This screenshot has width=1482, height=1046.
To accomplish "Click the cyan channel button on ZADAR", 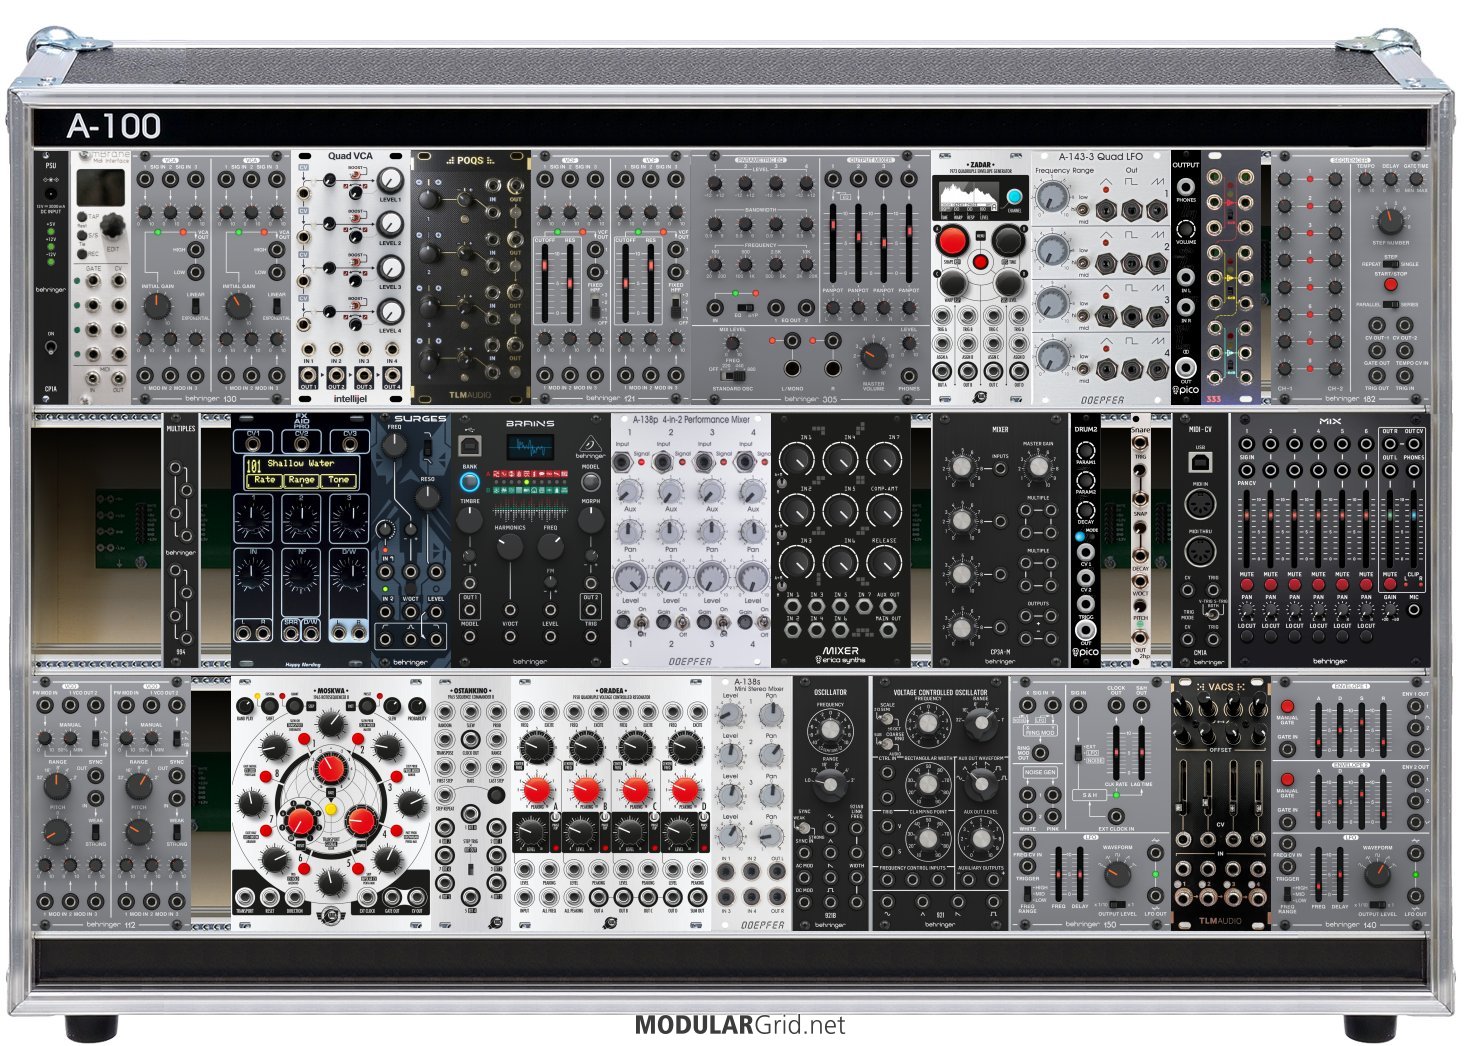I will tap(1014, 197).
